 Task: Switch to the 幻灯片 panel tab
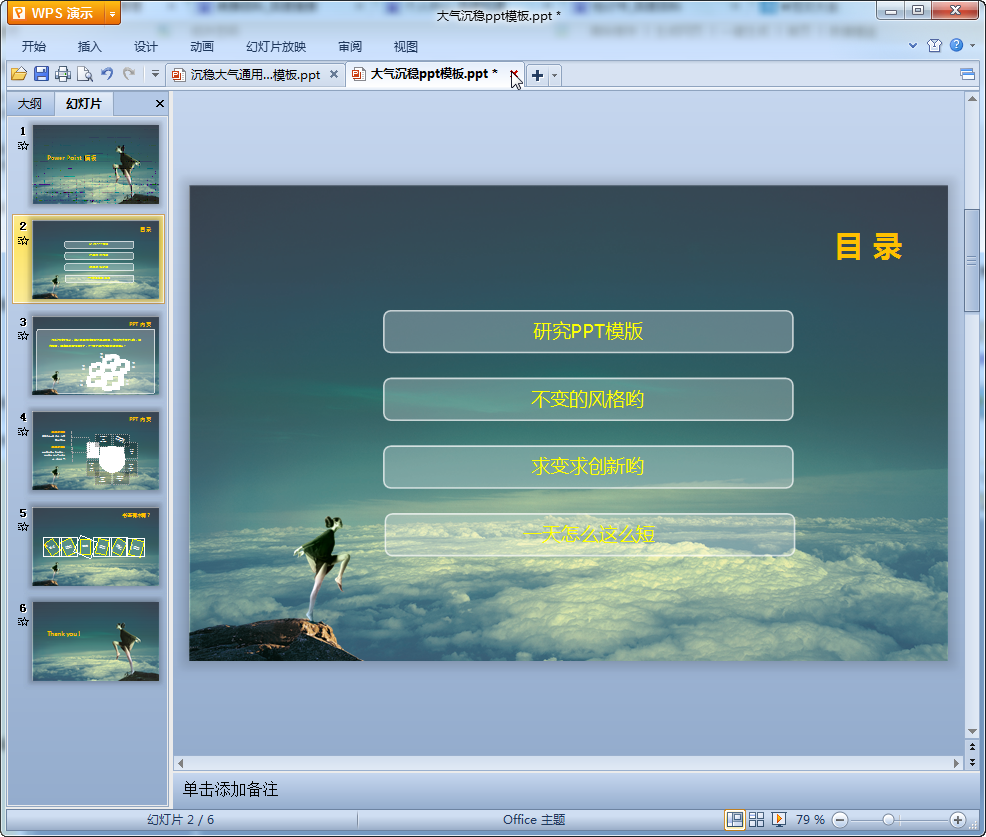point(84,104)
